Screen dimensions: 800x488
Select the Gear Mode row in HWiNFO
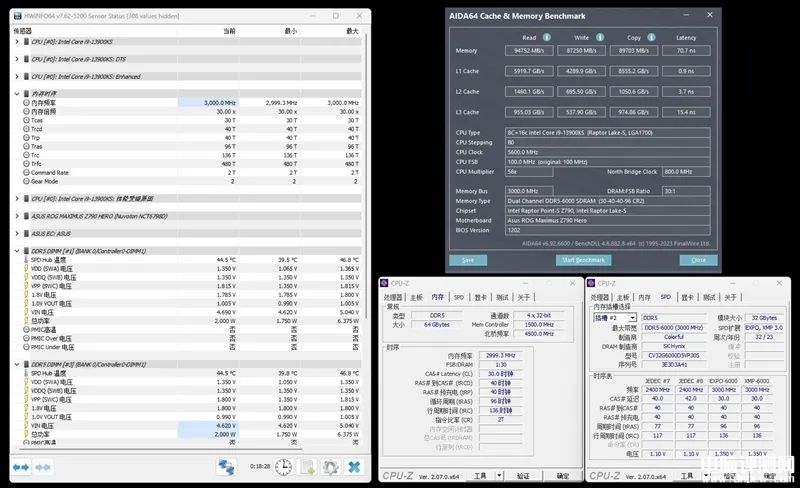192,181
